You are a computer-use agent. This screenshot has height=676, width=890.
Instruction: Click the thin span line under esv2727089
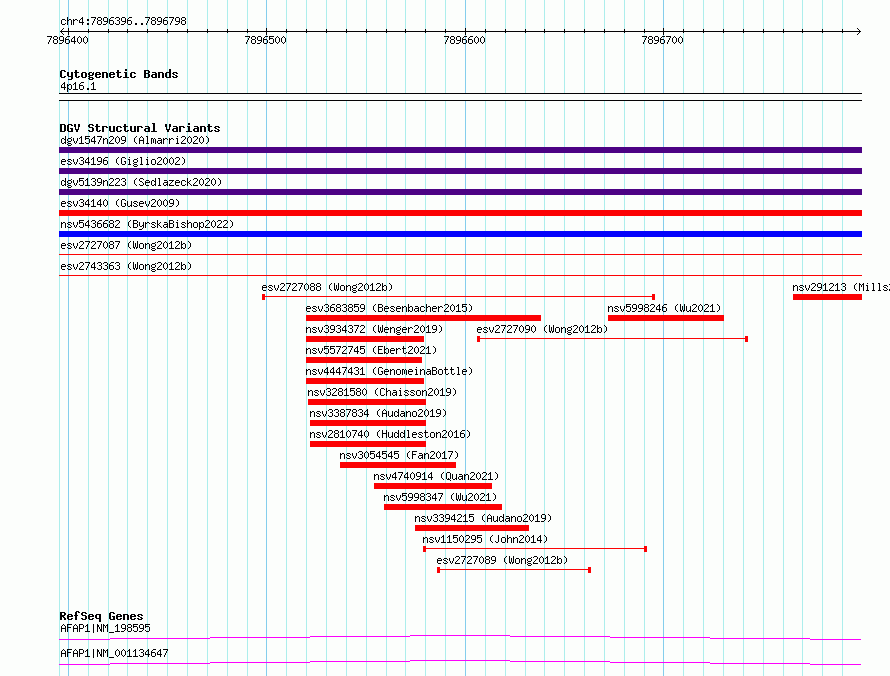pyautogui.click(x=514, y=570)
